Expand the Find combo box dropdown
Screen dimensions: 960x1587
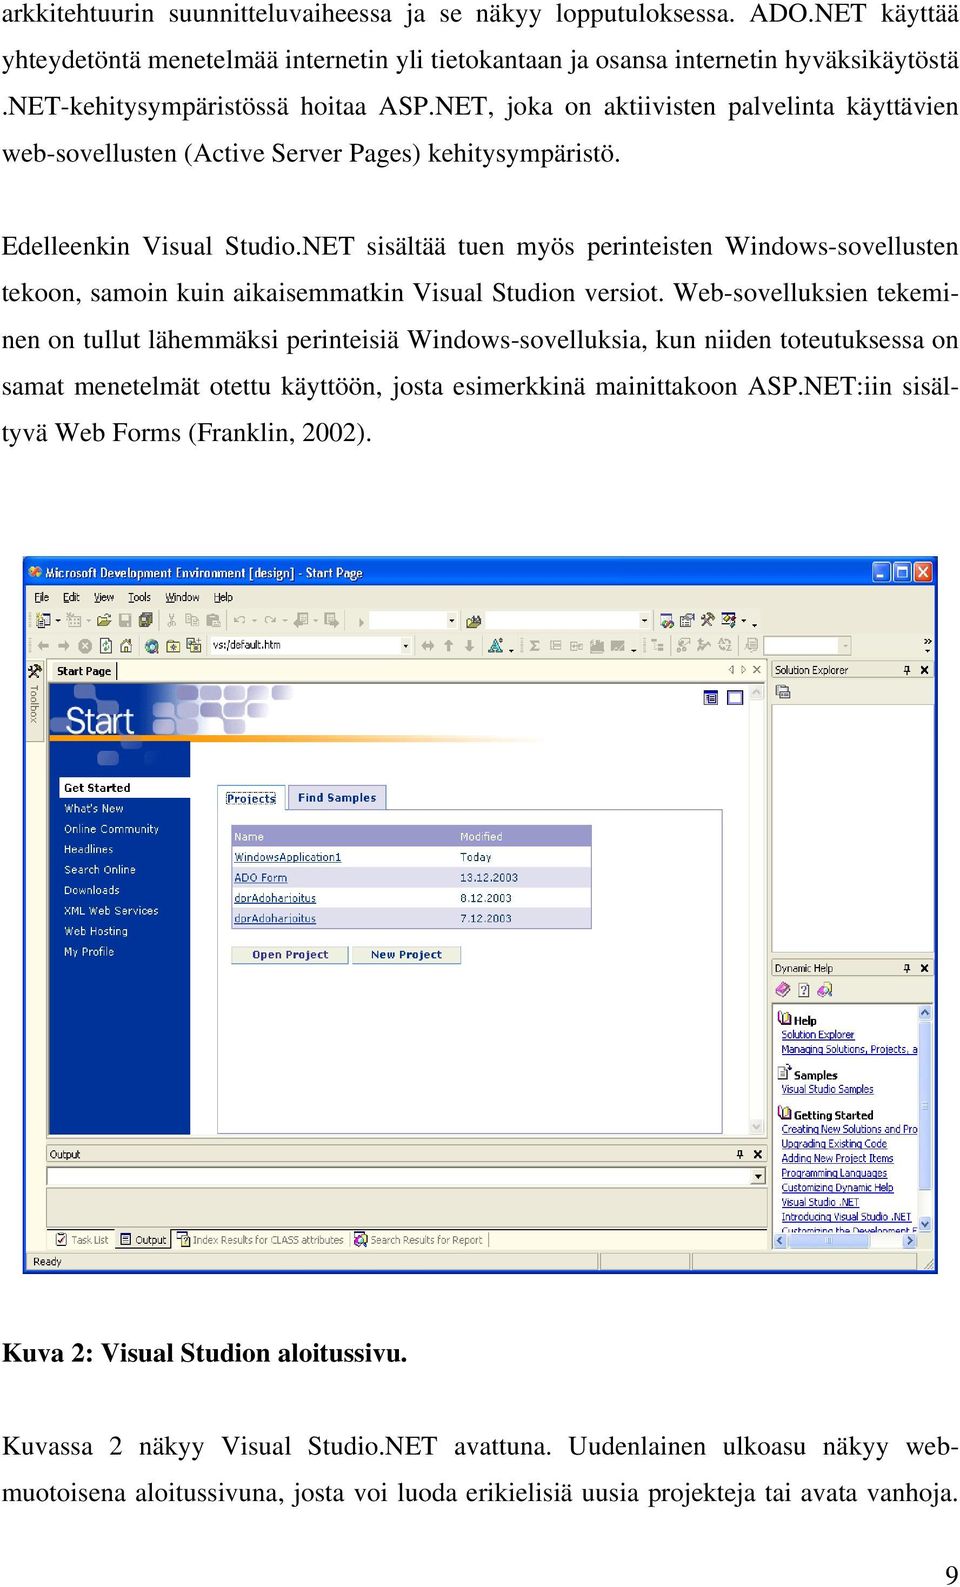click(x=644, y=621)
